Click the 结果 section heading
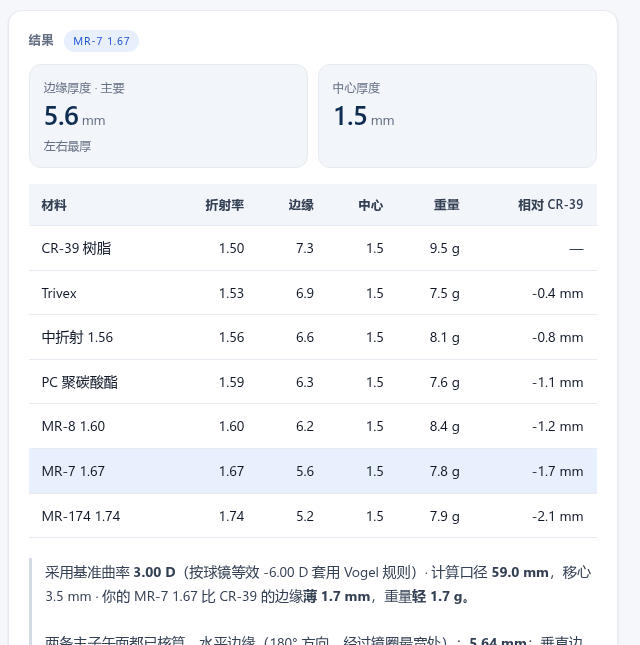640x645 pixels. tap(41, 40)
